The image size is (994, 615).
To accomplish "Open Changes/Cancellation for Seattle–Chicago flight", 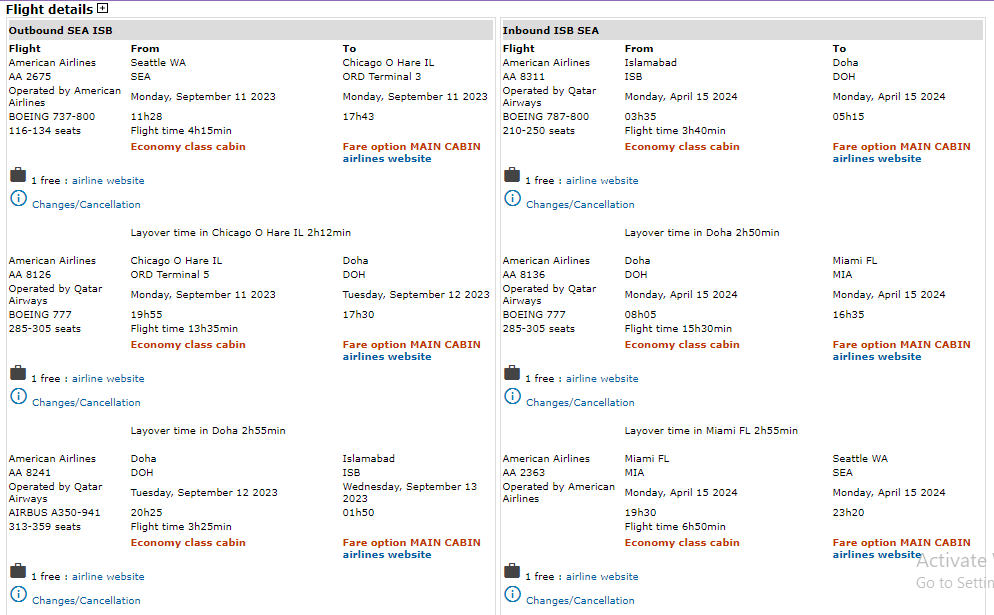I will click(86, 205).
